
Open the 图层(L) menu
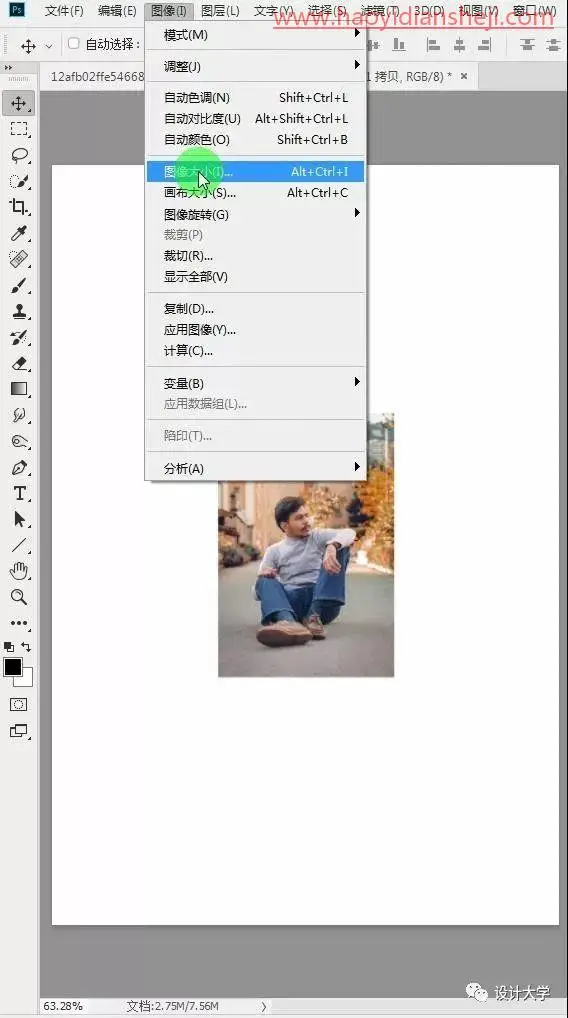(220, 11)
